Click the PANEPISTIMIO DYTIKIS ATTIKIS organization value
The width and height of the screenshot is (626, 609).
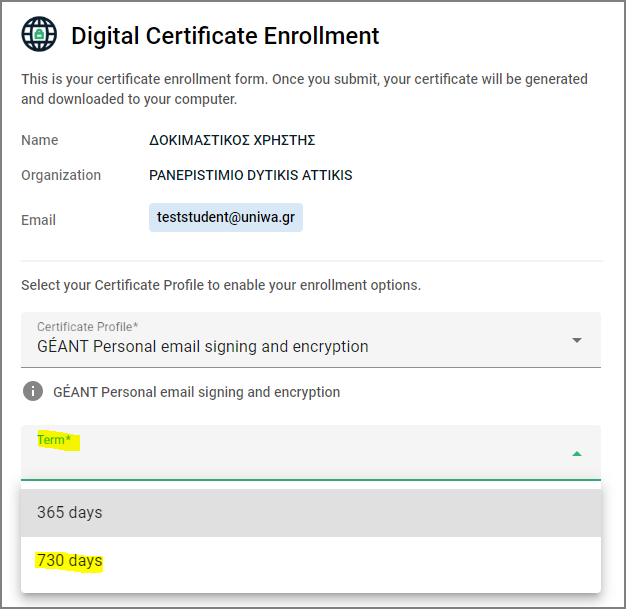[251, 175]
